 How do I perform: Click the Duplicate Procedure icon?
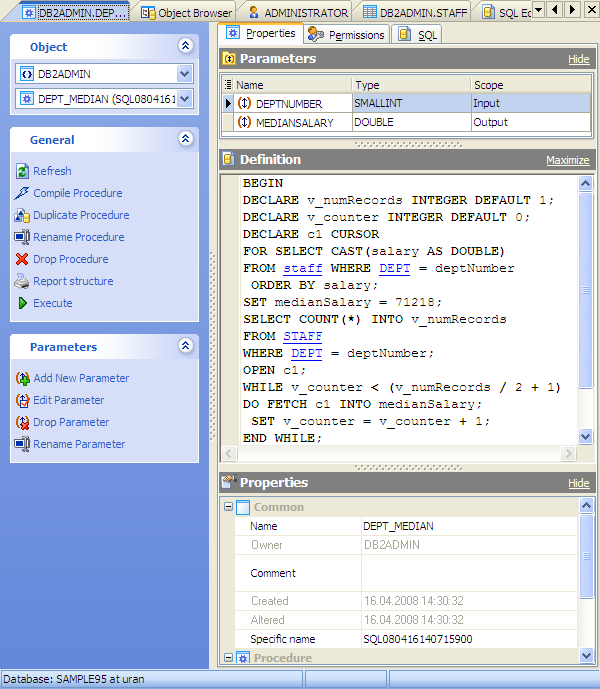click(x=23, y=215)
